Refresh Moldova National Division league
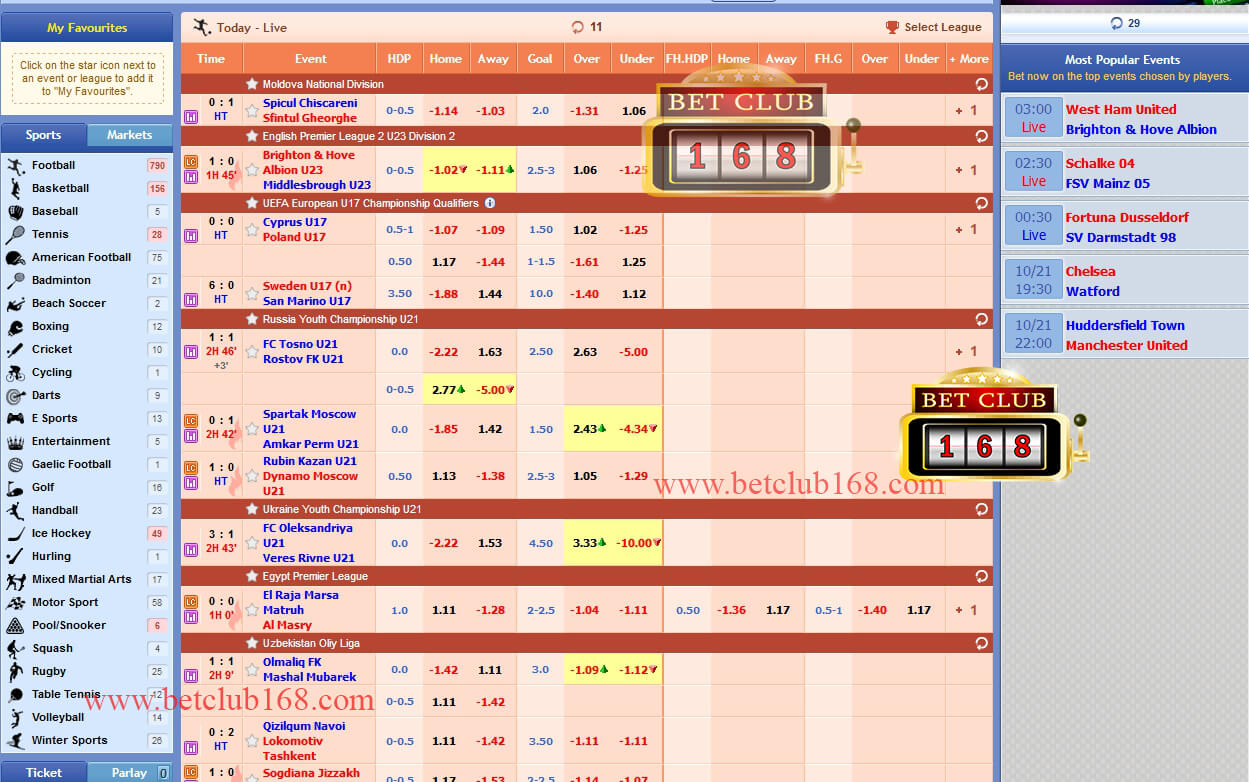 (x=981, y=85)
